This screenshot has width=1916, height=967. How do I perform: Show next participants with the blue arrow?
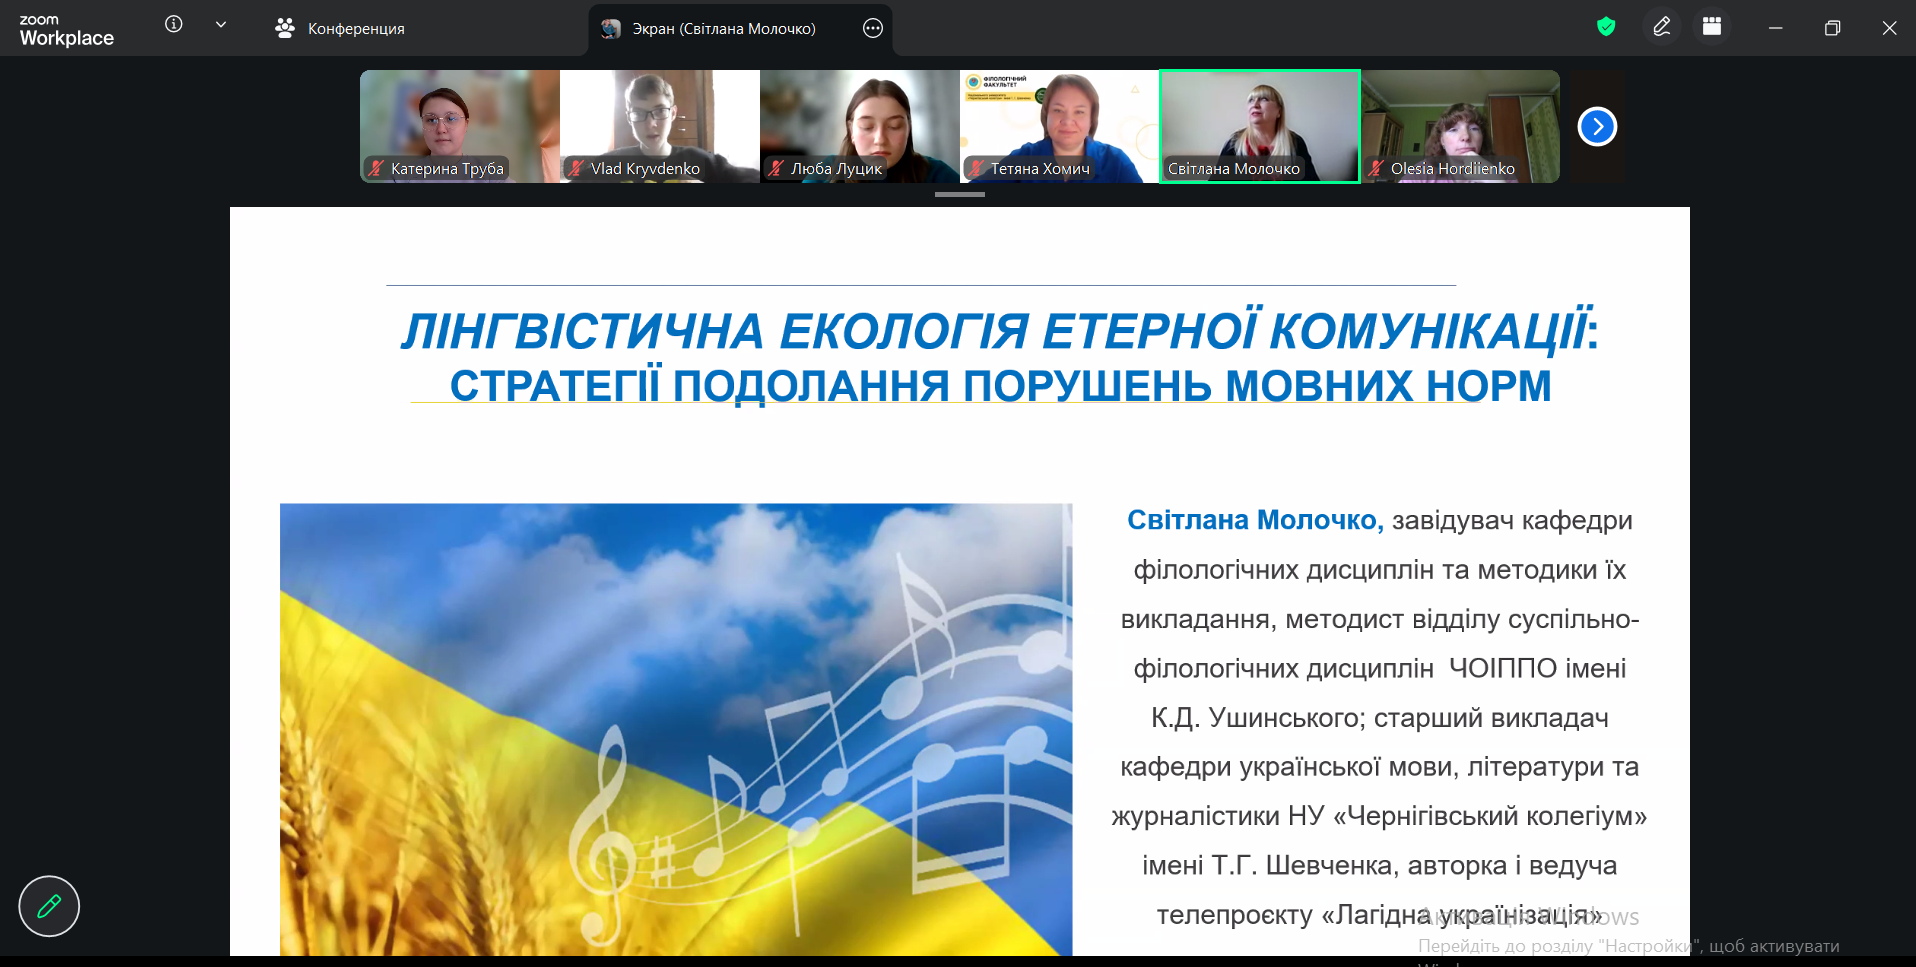pyautogui.click(x=1597, y=127)
